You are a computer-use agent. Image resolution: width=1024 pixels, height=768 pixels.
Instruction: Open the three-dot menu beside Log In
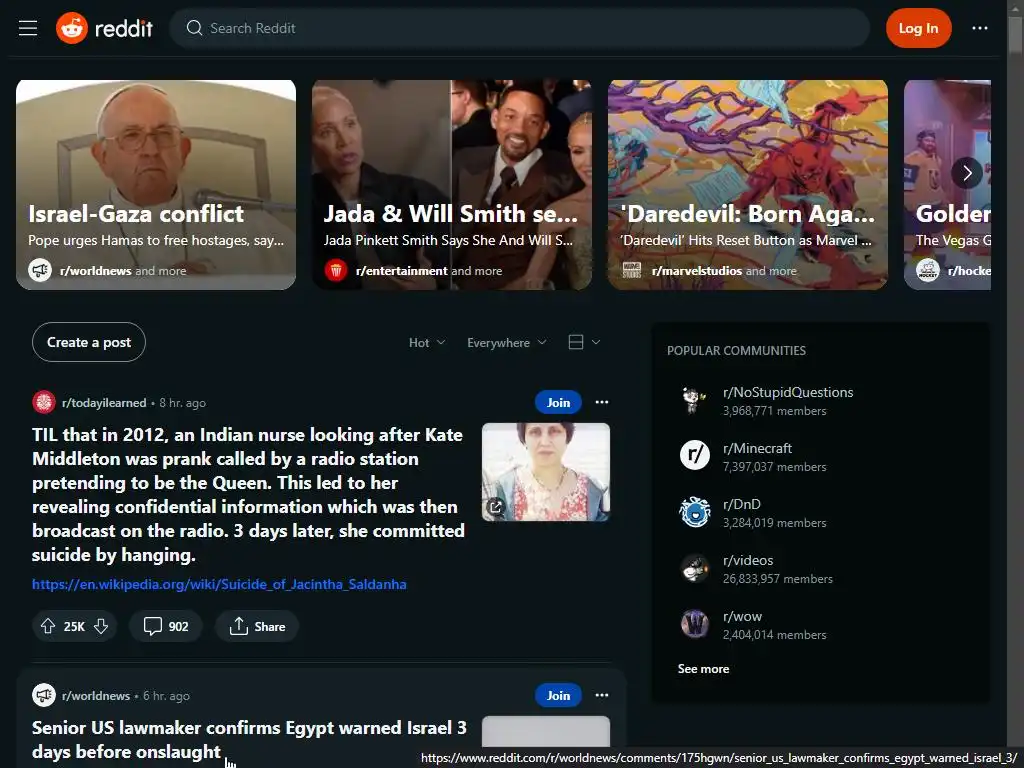click(980, 28)
